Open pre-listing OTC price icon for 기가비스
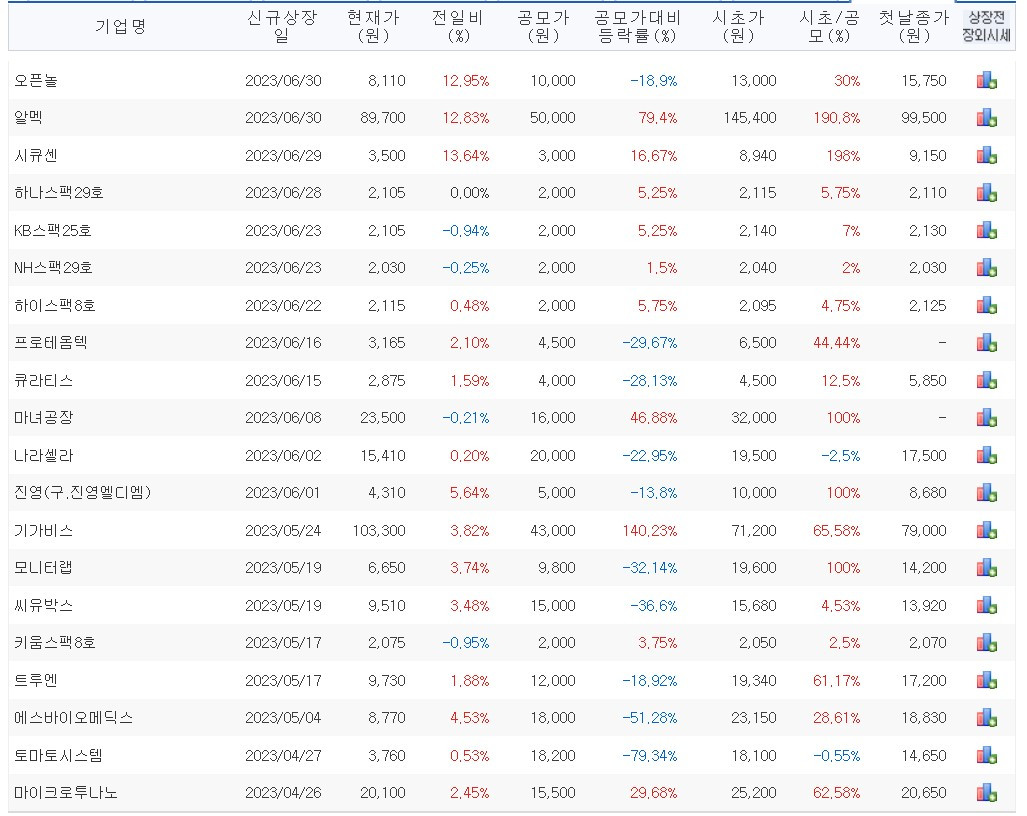 coord(986,530)
